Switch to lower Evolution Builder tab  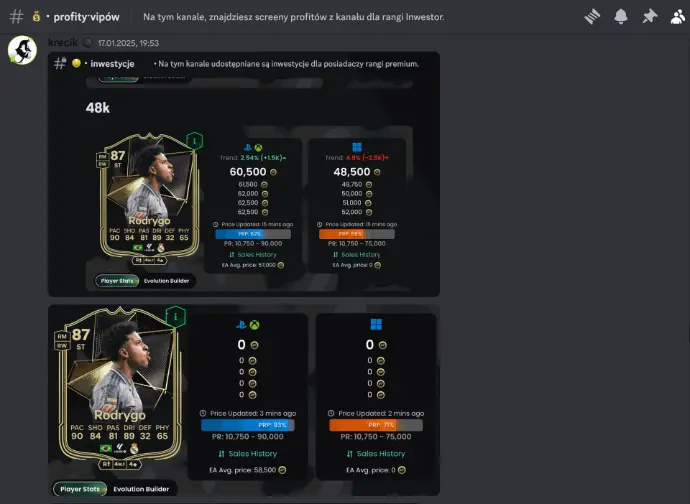141,489
